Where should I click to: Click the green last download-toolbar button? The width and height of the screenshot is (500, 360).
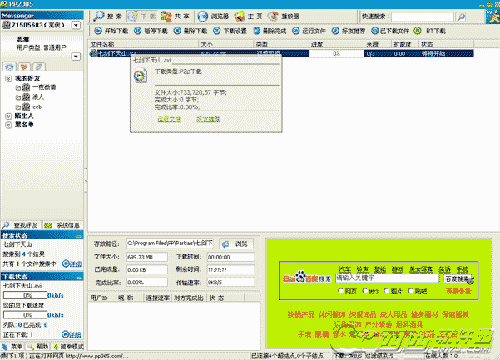[429, 31]
